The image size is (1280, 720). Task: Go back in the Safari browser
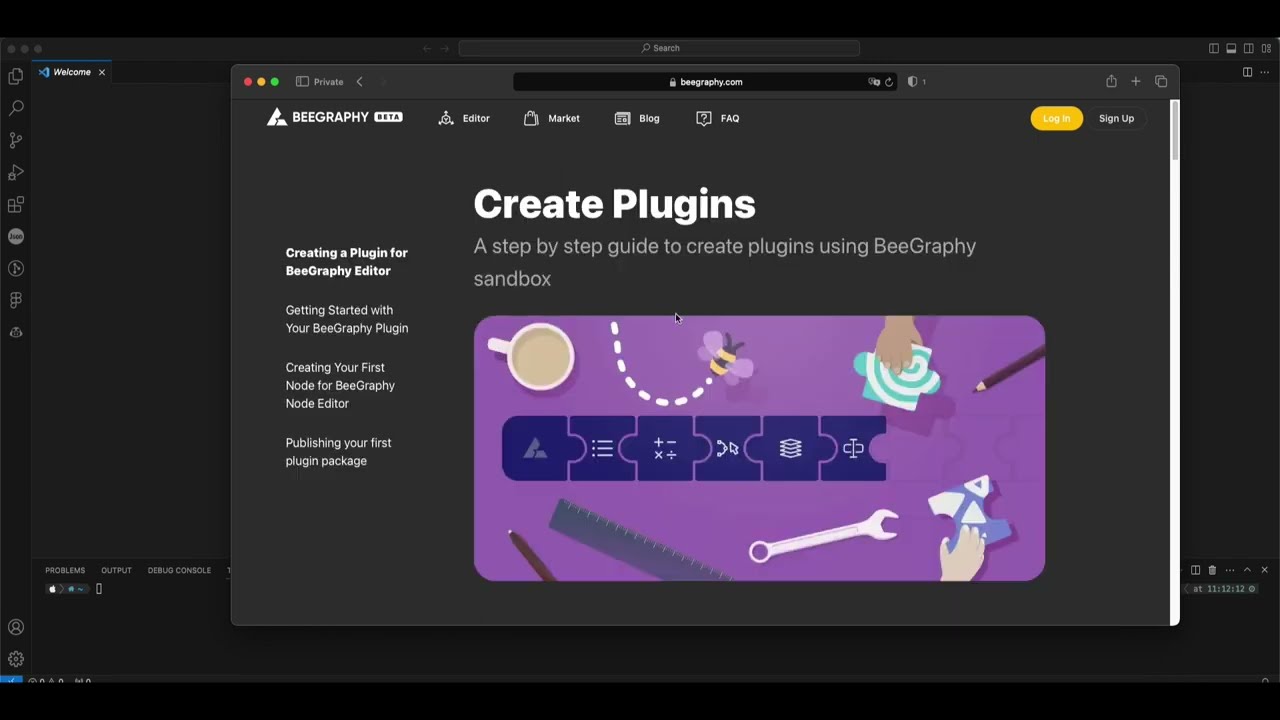(360, 82)
